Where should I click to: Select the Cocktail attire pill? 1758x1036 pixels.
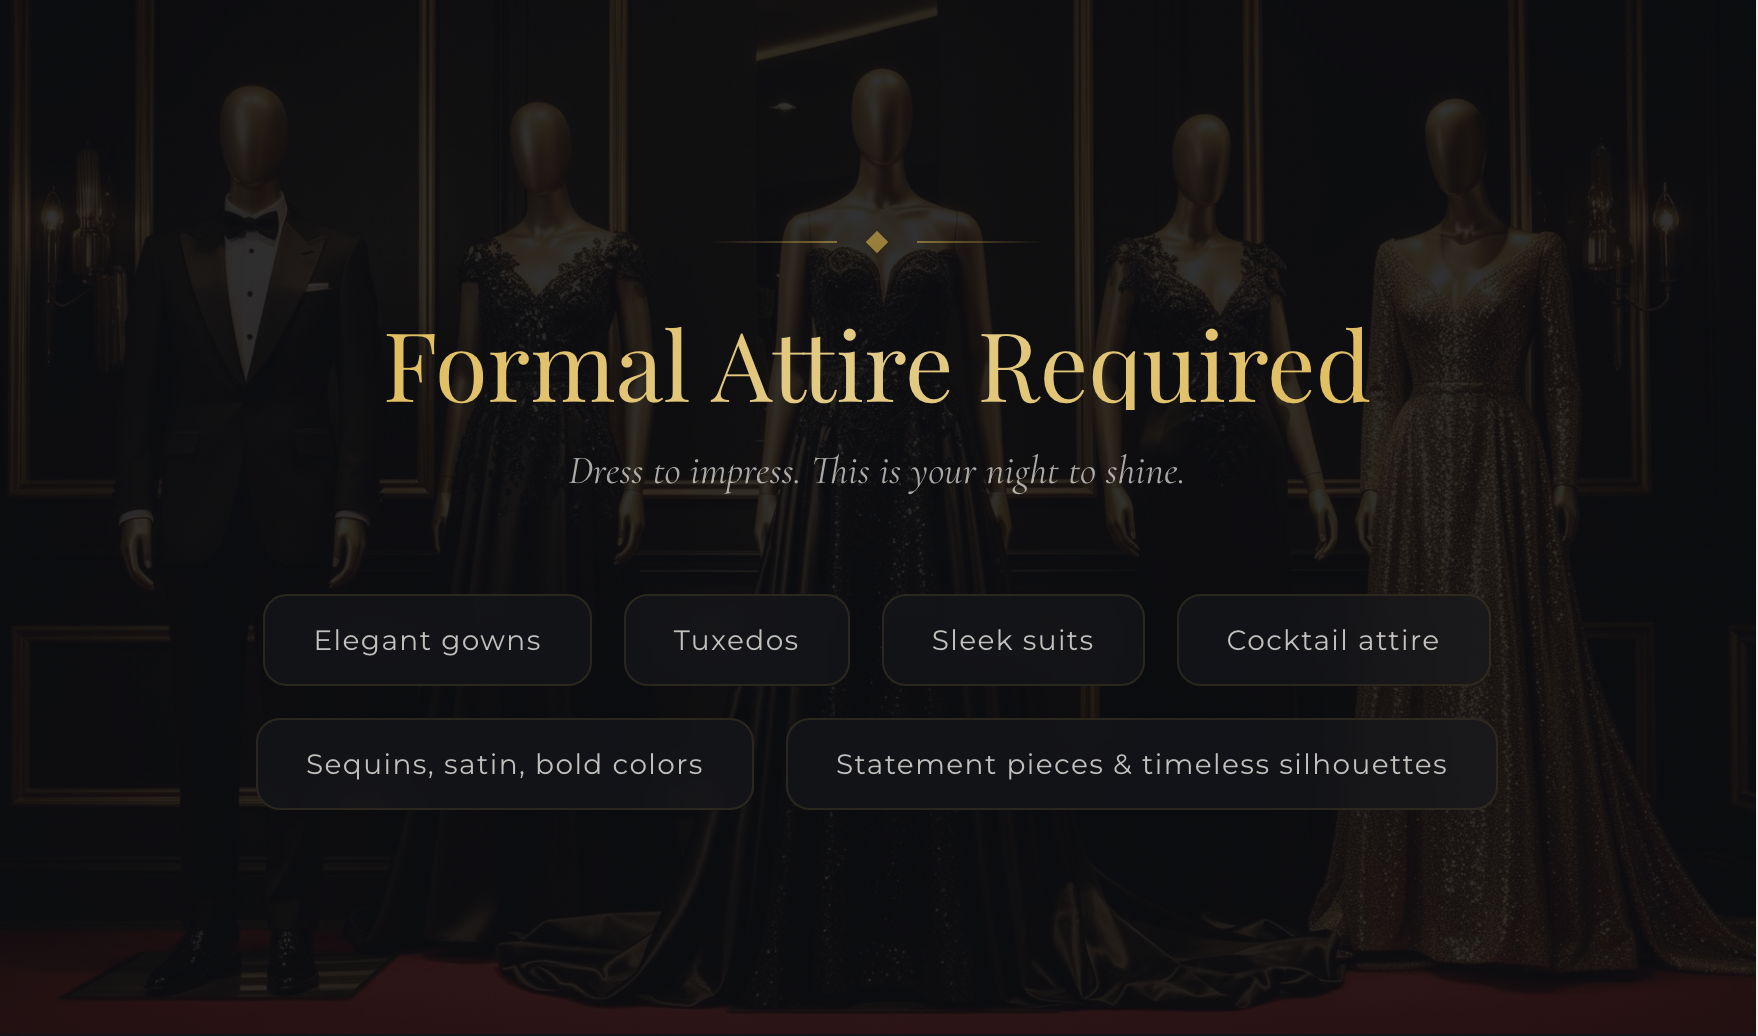[x=1333, y=640]
